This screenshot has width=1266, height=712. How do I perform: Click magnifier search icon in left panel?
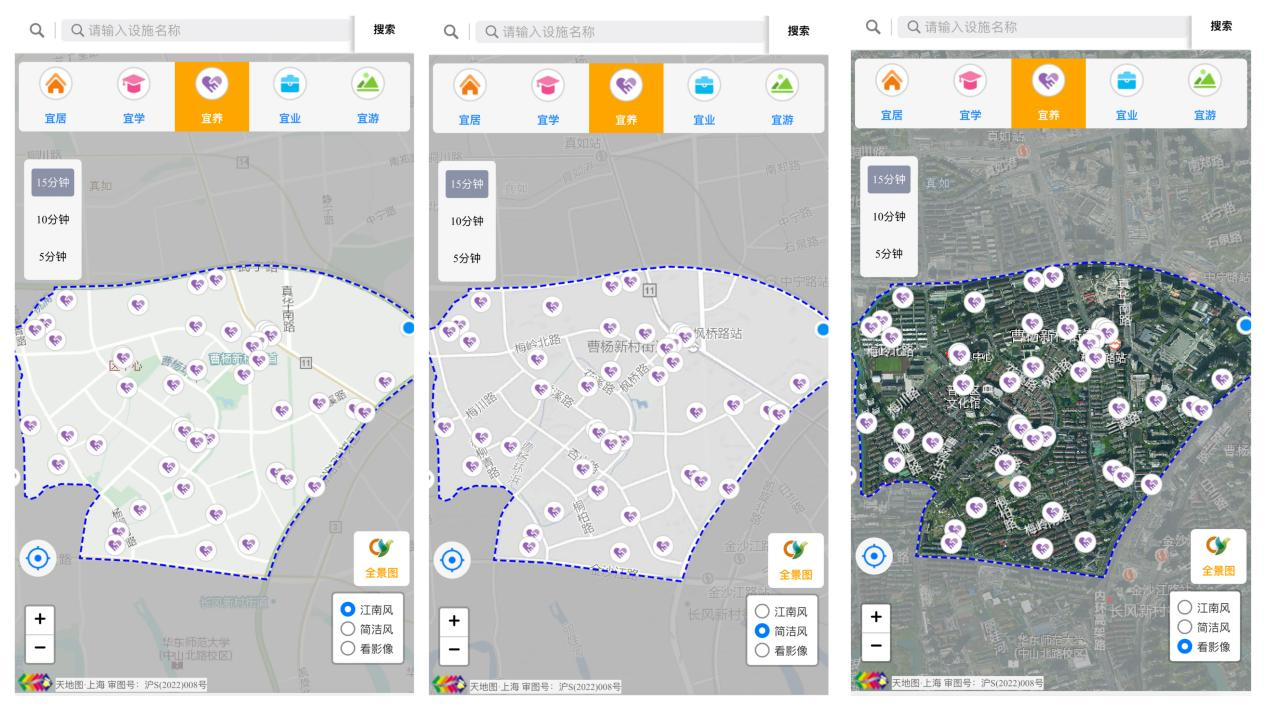[x=36, y=31]
